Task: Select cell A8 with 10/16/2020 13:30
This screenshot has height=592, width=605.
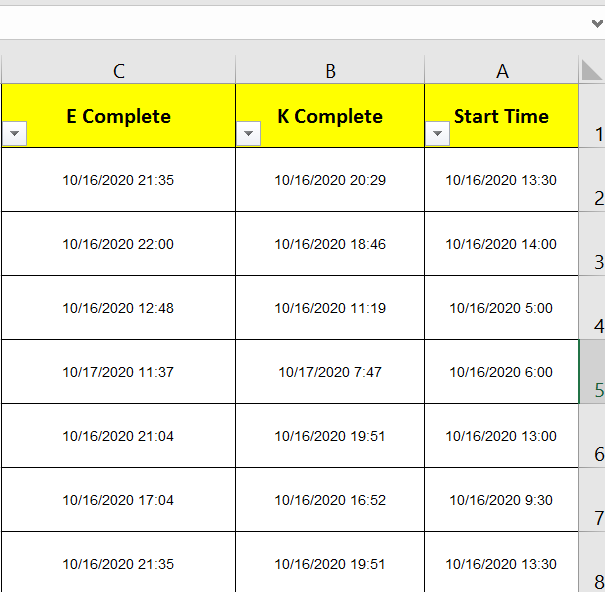Action: [x=502, y=562]
